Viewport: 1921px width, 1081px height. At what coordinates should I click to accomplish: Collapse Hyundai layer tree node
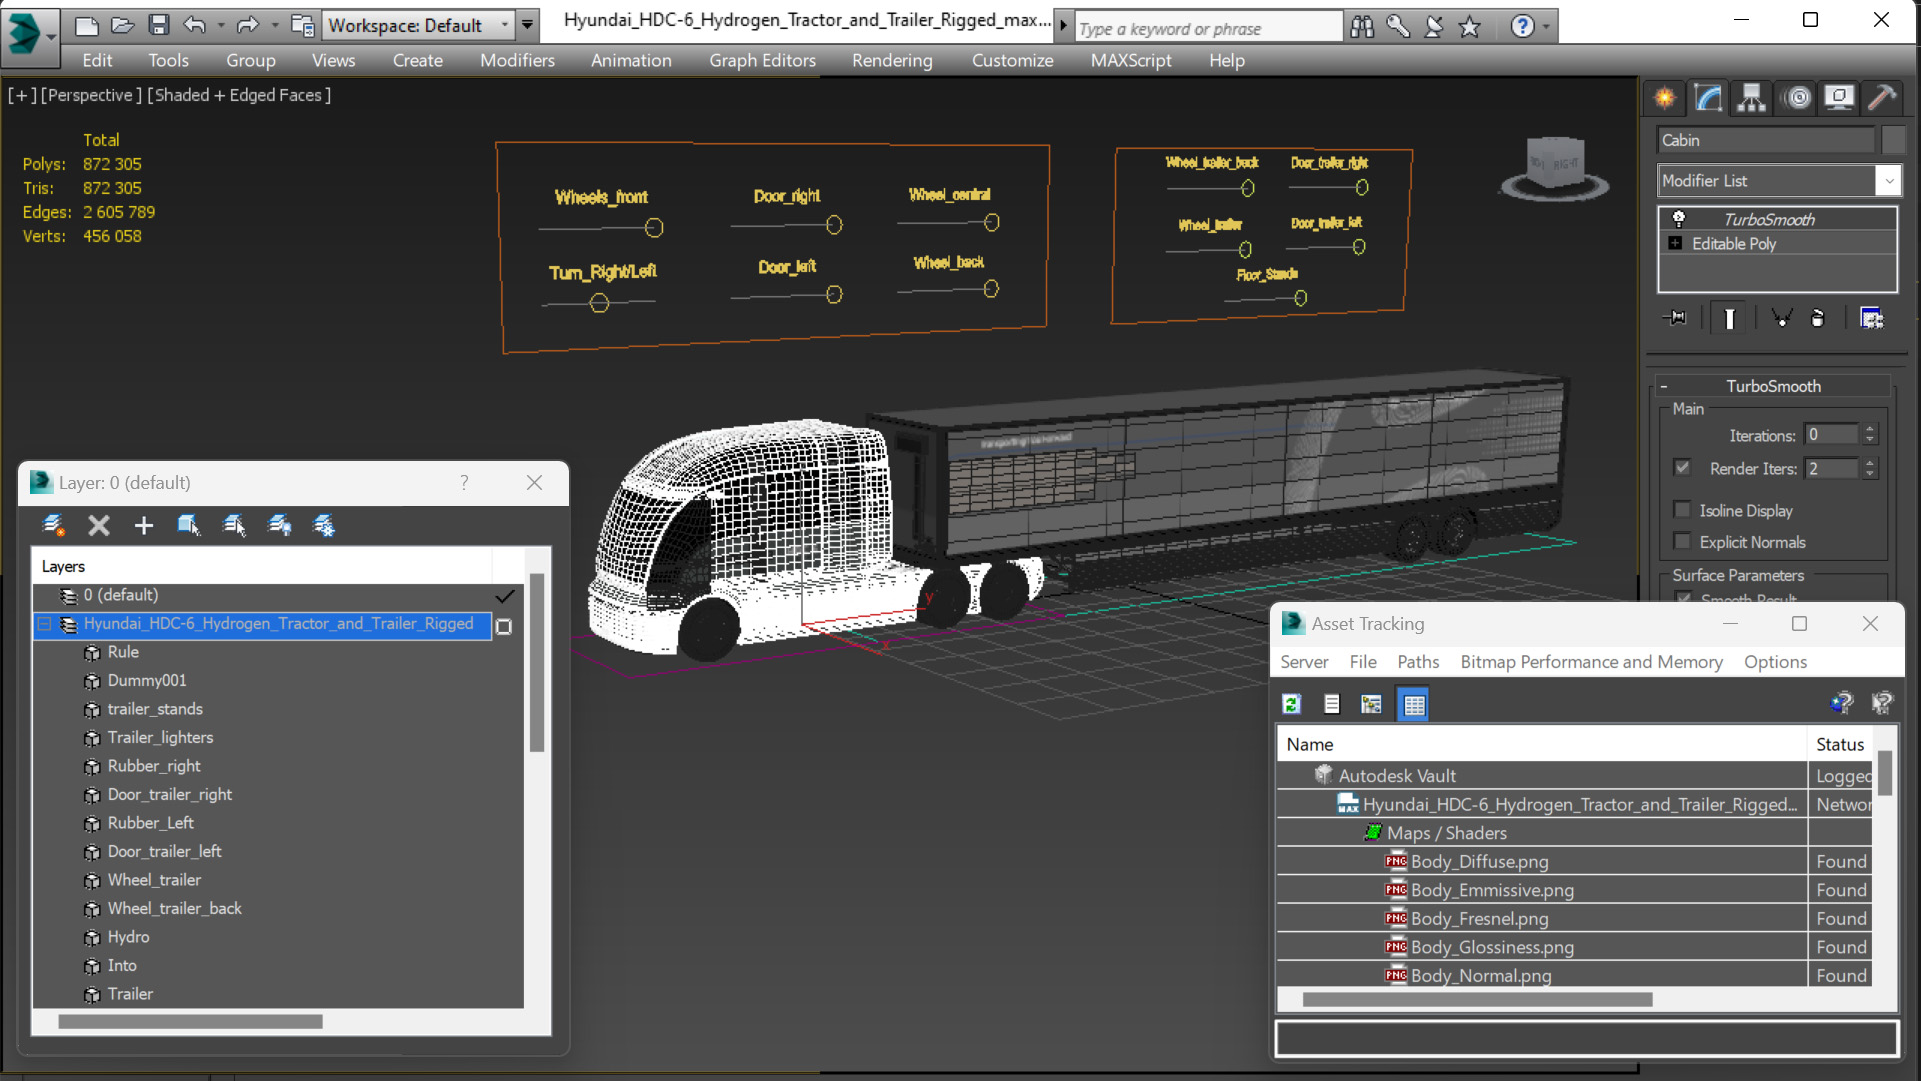click(44, 624)
